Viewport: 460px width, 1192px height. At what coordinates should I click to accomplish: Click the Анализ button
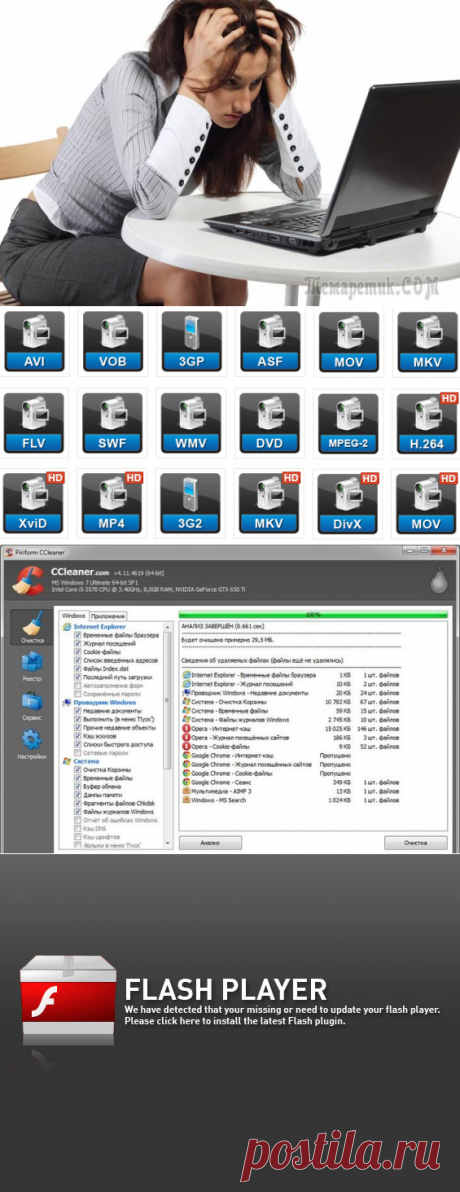[x=210, y=842]
